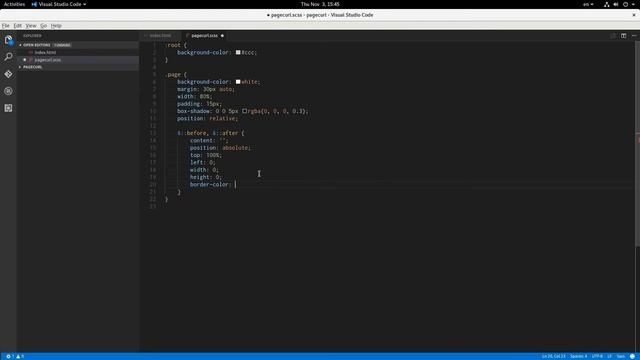Open the volume icon in top bar
This screenshot has height=360, width=640.
(616, 4)
